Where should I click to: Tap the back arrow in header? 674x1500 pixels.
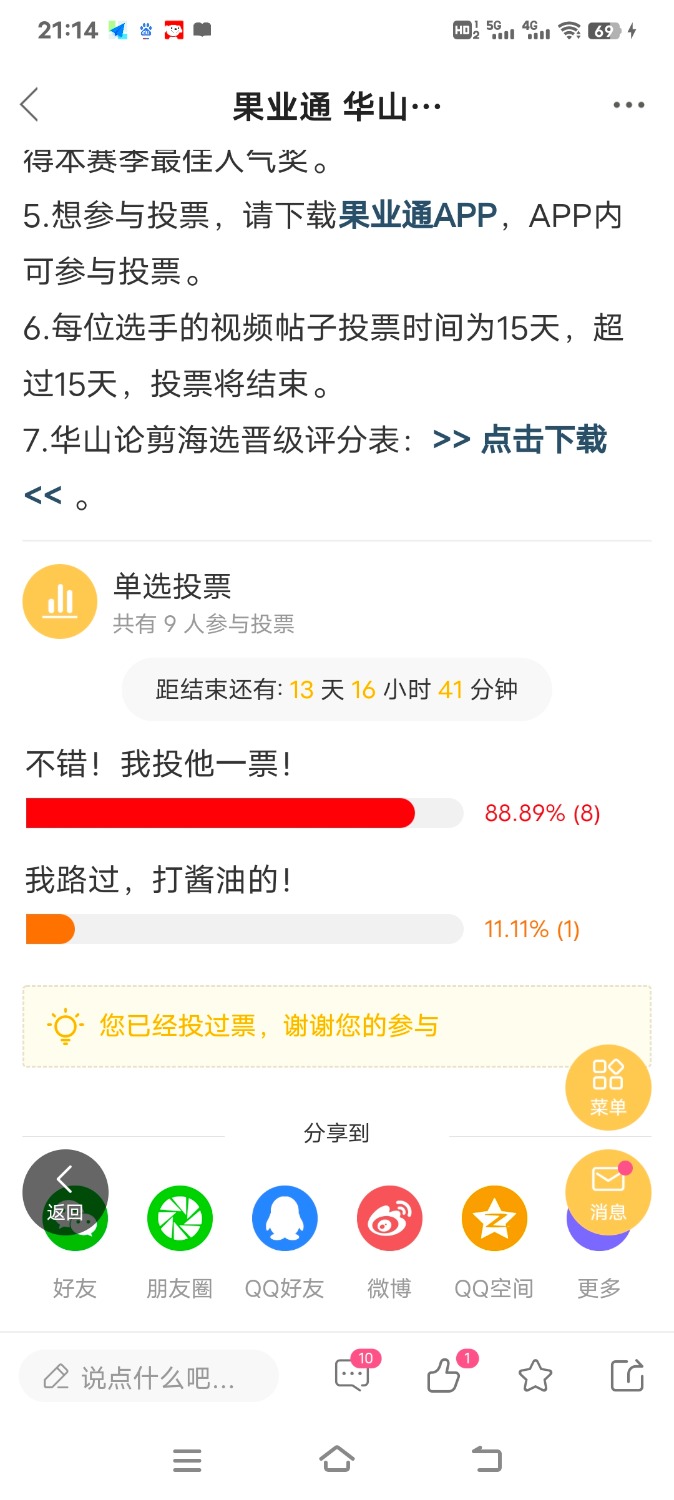click(30, 104)
